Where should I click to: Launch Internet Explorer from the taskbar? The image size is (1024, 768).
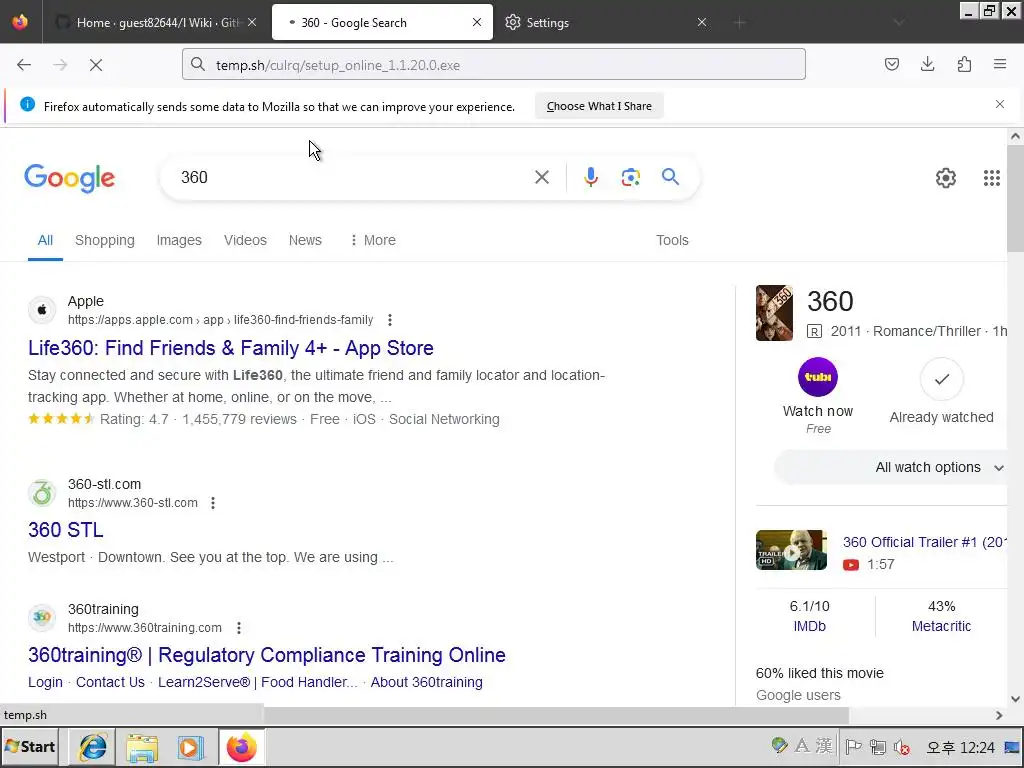93,747
